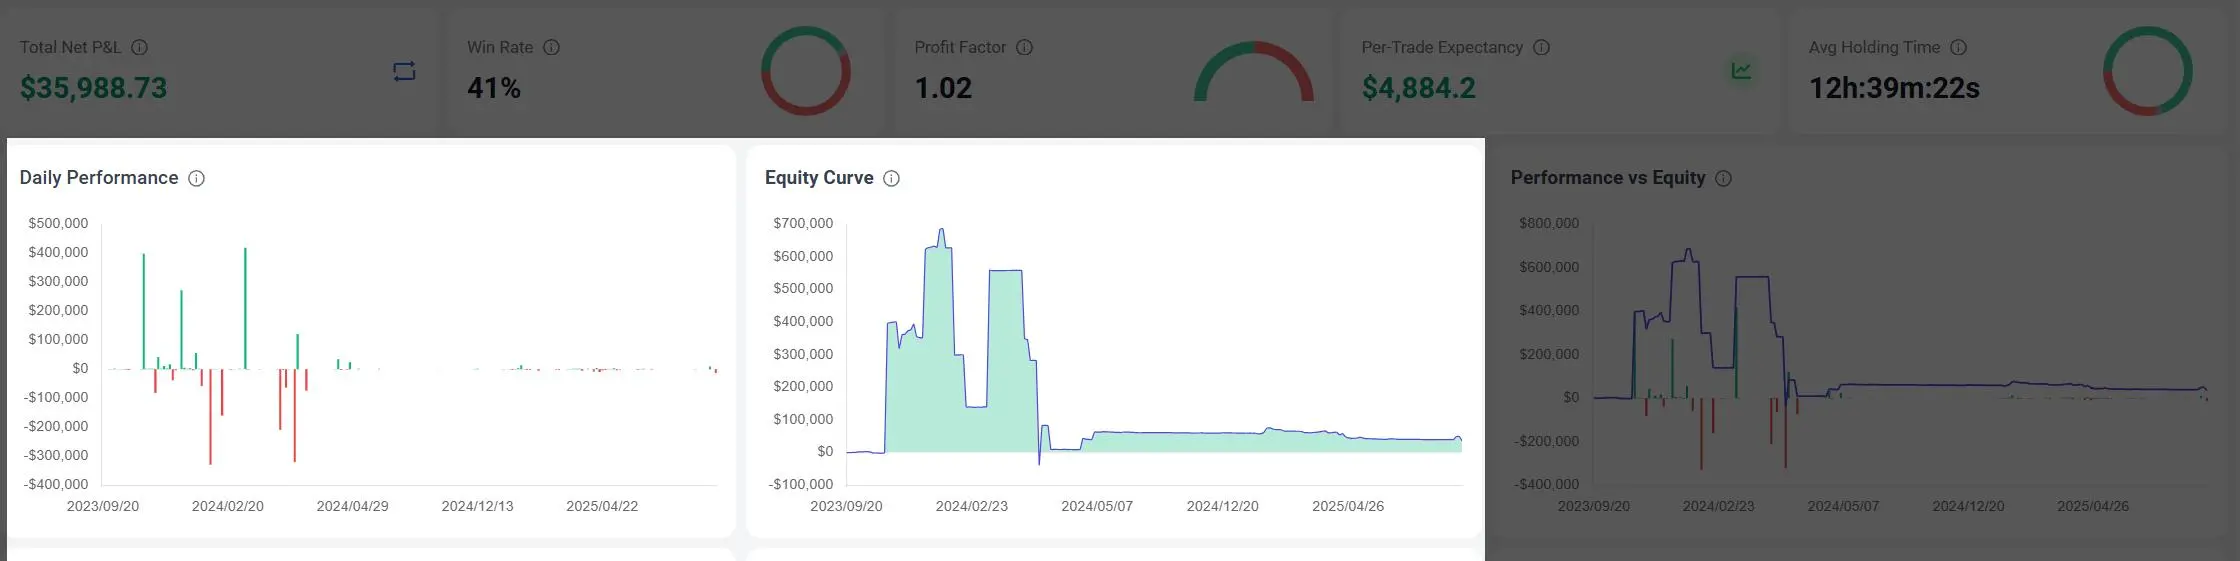Click the Daily Performance info icon
Screen dimensions: 2240x561
[x=197, y=178]
